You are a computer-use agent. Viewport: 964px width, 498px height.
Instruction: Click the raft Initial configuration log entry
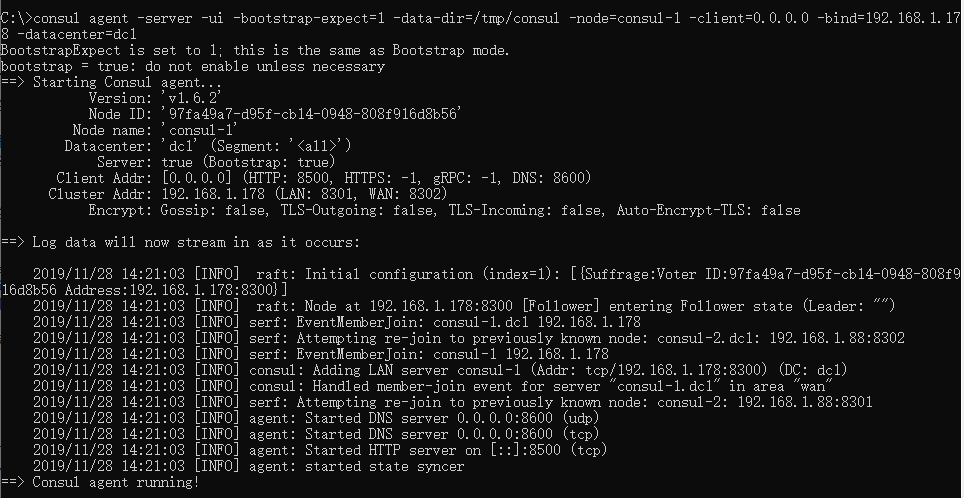point(480,274)
